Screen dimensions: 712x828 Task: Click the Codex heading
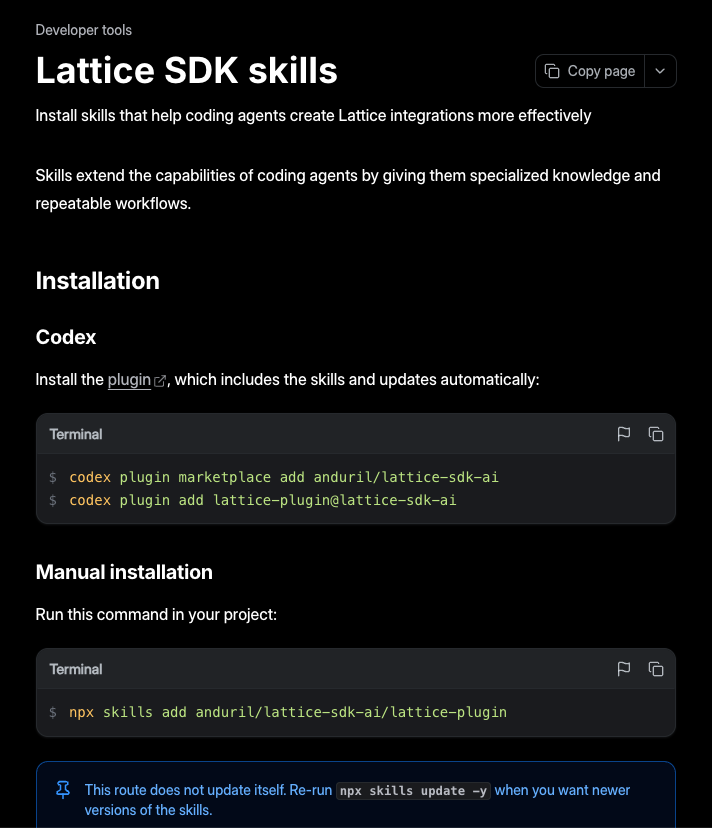coord(66,337)
